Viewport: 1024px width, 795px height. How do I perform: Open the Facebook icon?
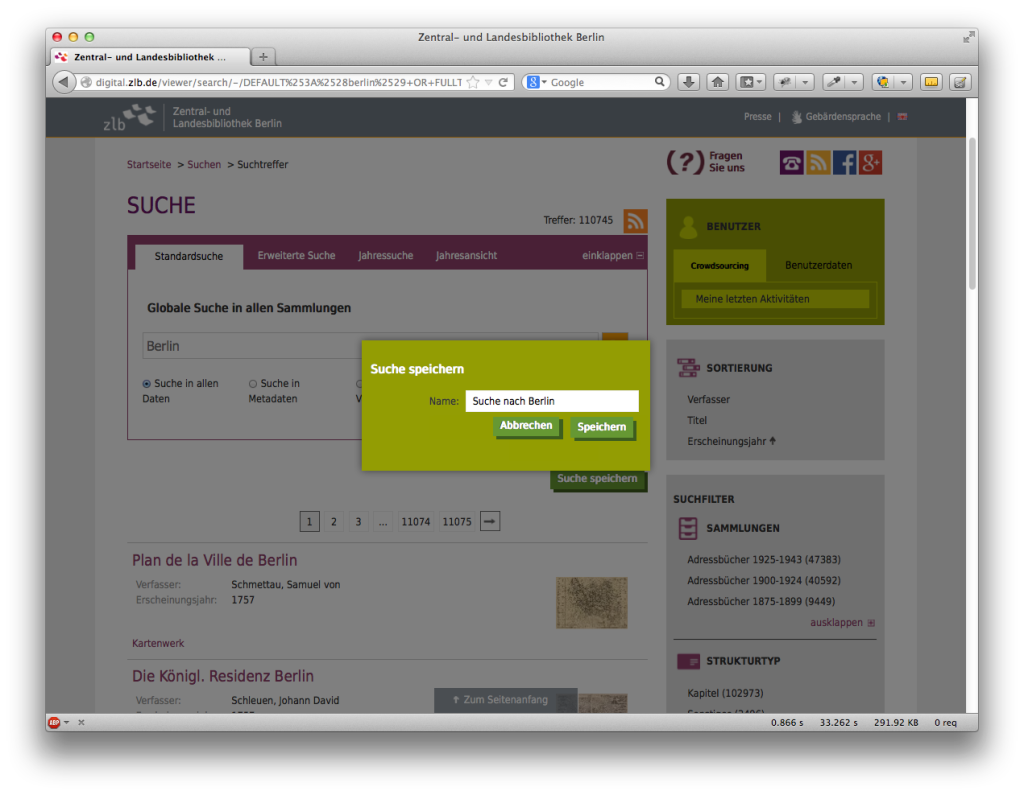tap(844, 163)
